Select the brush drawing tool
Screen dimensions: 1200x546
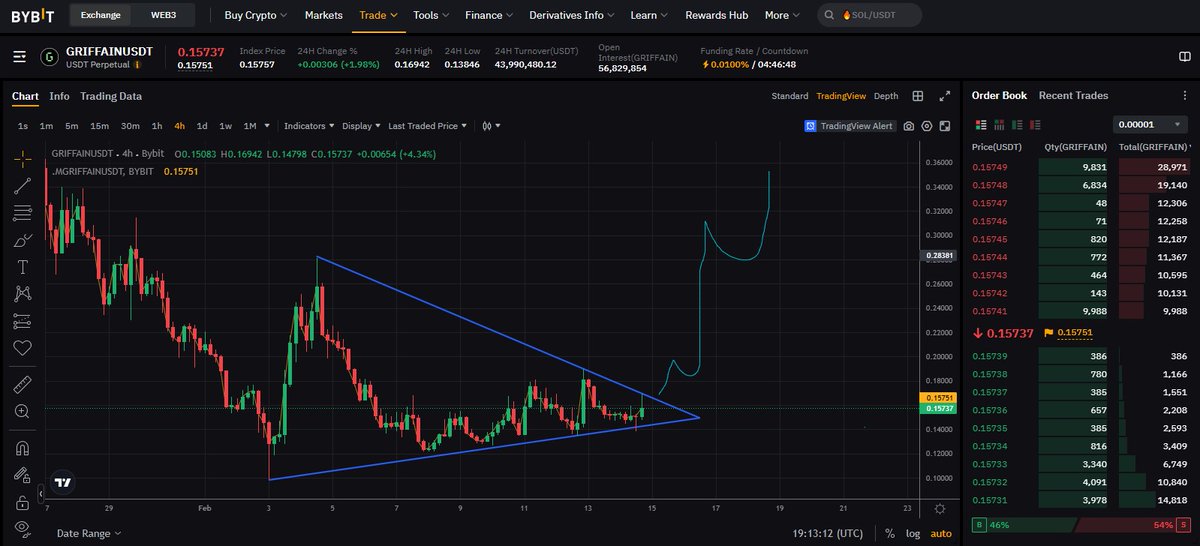pyautogui.click(x=23, y=240)
